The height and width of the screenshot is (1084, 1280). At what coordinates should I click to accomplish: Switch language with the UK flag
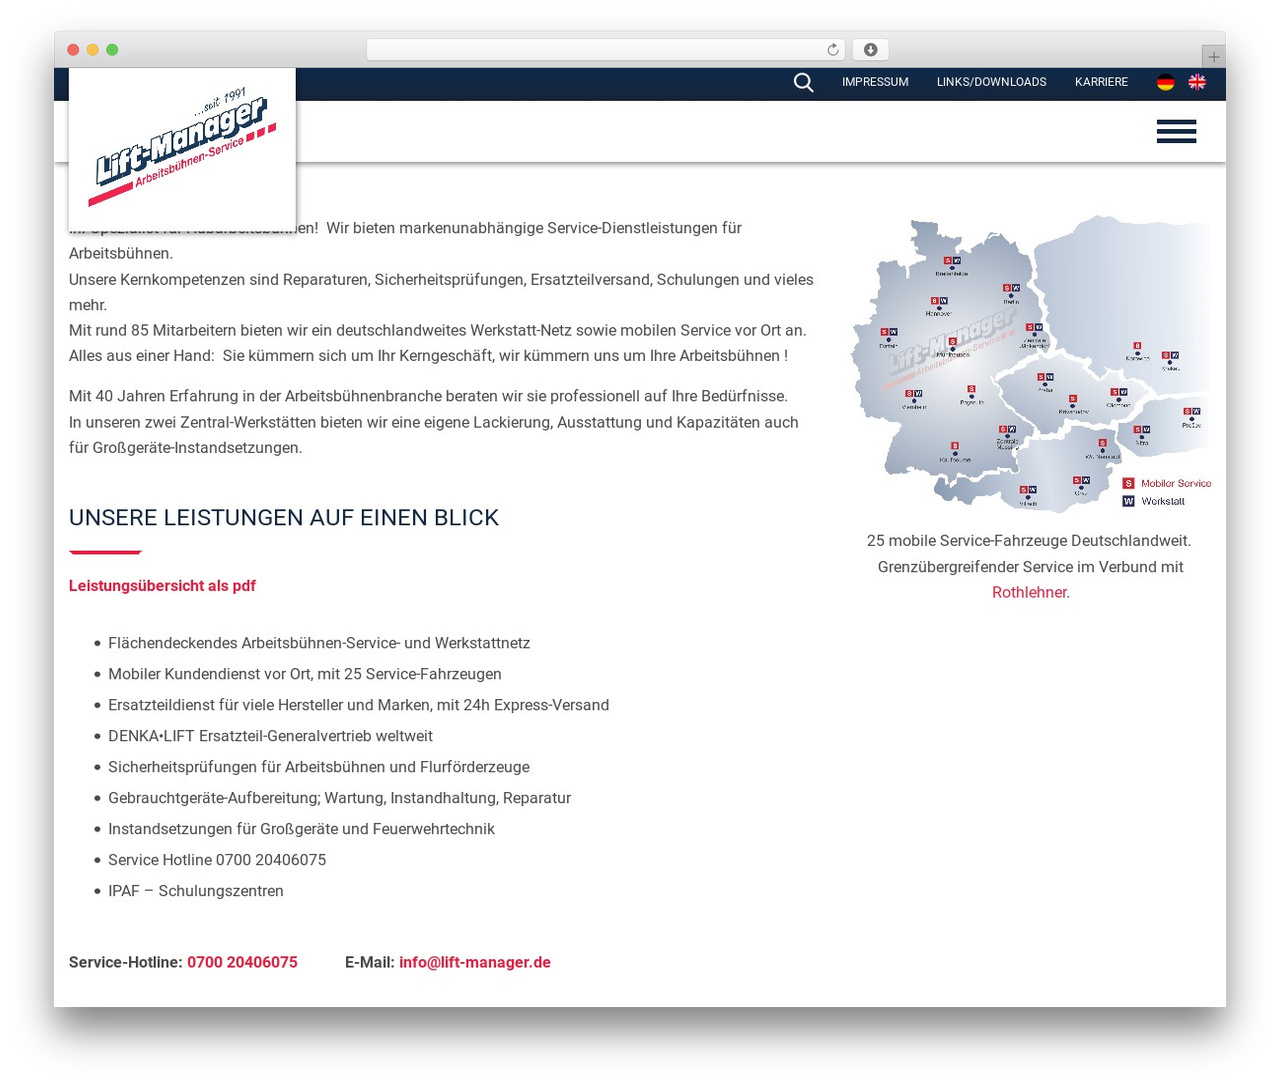click(1197, 82)
